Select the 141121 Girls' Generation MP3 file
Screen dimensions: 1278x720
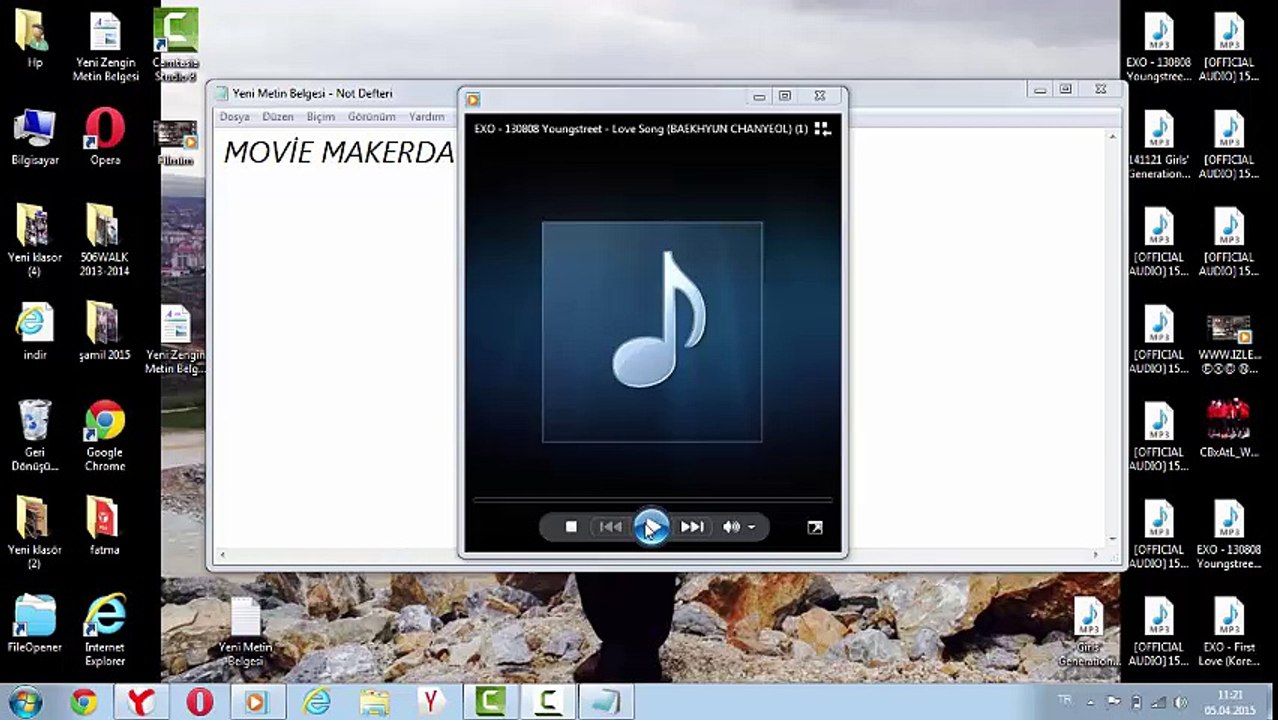1159,144
